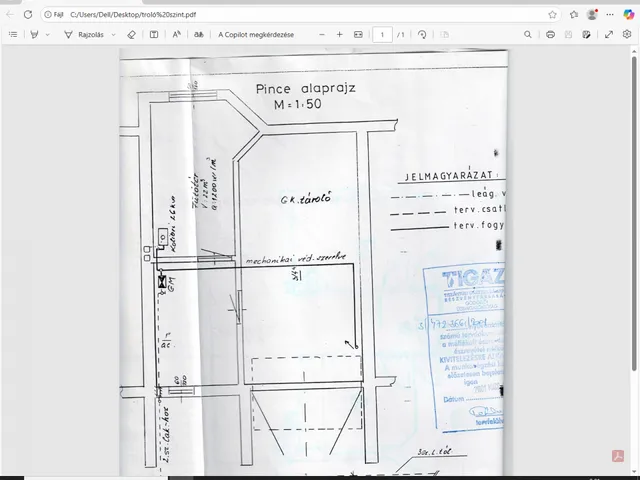This screenshot has height=480, width=640.
Task: Click A Copilot megkérdezése button
Action: tap(256, 34)
